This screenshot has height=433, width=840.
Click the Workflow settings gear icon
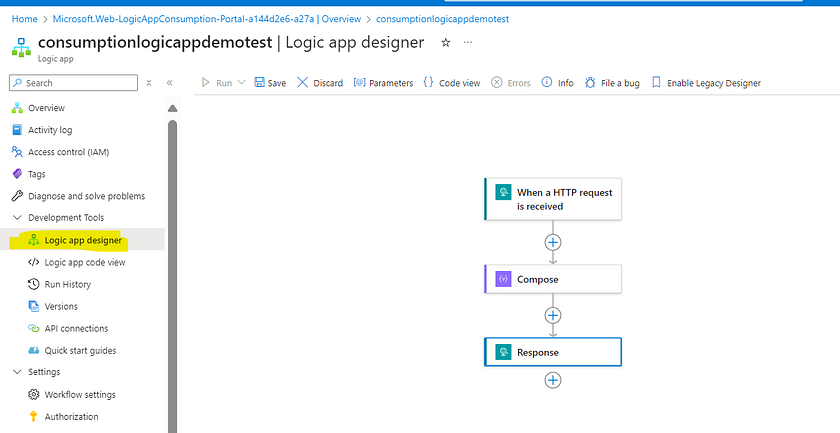click(x=34, y=394)
